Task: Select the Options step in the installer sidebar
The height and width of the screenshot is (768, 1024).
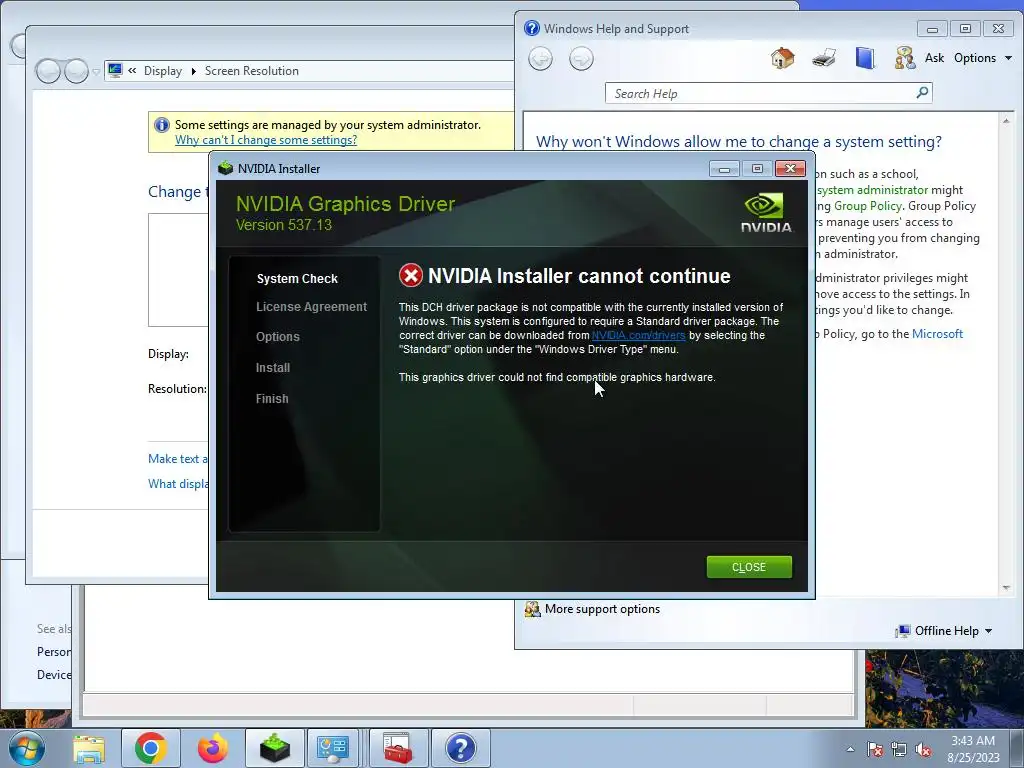Action: [x=278, y=337]
